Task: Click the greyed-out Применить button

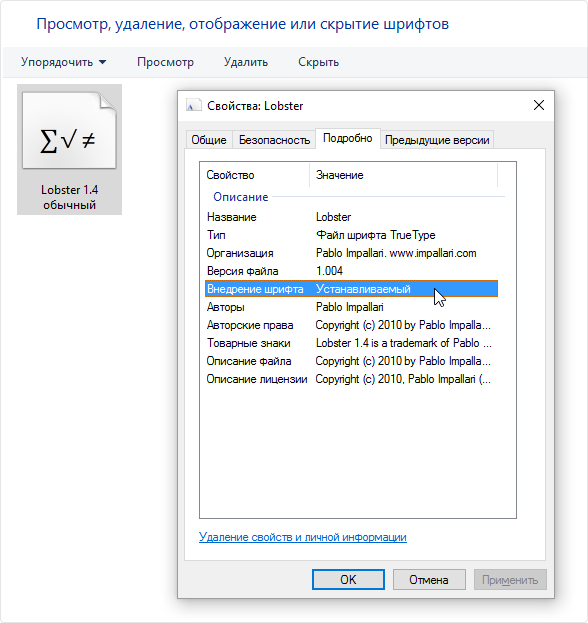Action: click(x=510, y=580)
